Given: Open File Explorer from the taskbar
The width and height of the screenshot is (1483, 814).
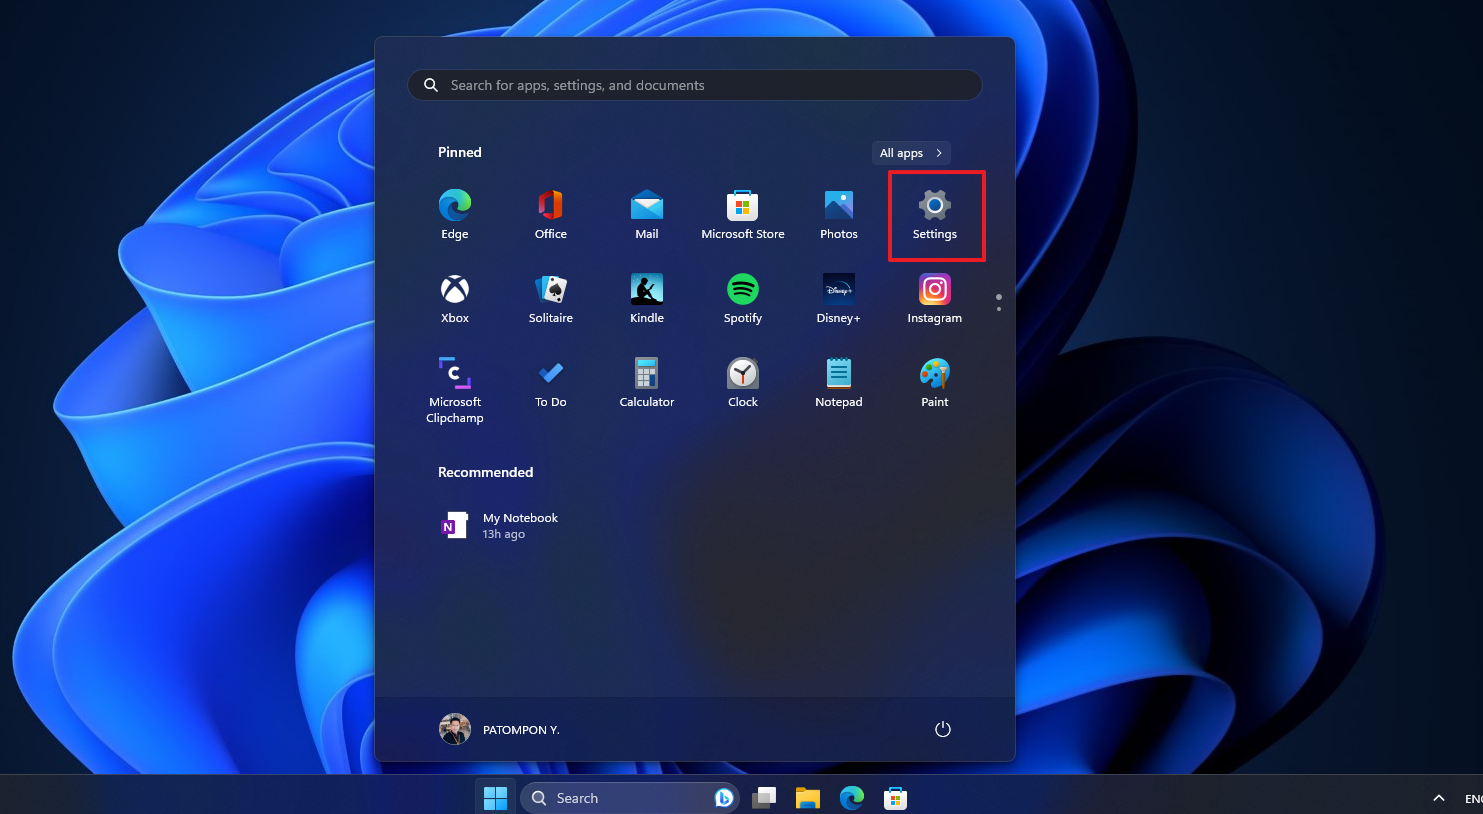Looking at the screenshot, I should (x=808, y=798).
